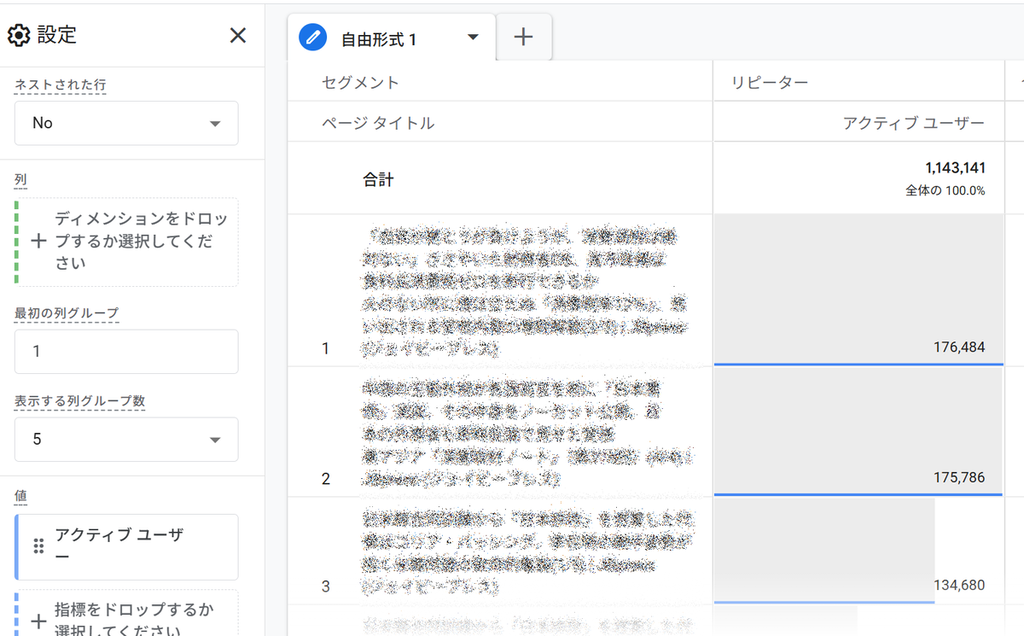The height and width of the screenshot is (636, 1024).
Task: Click the 値 section label
Action: pyautogui.click(x=21, y=496)
